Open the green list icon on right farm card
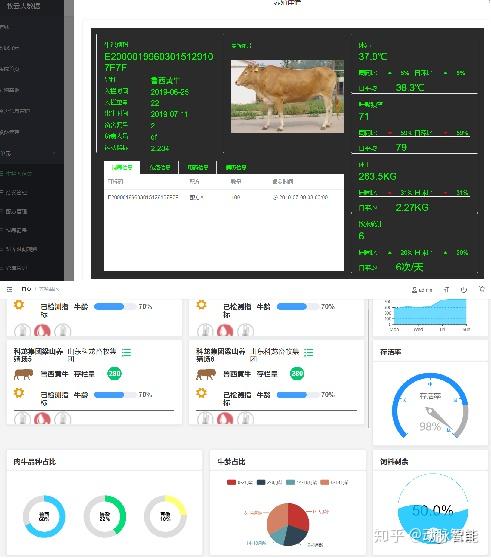The width and height of the screenshot is (491, 558). tap(308, 352)
